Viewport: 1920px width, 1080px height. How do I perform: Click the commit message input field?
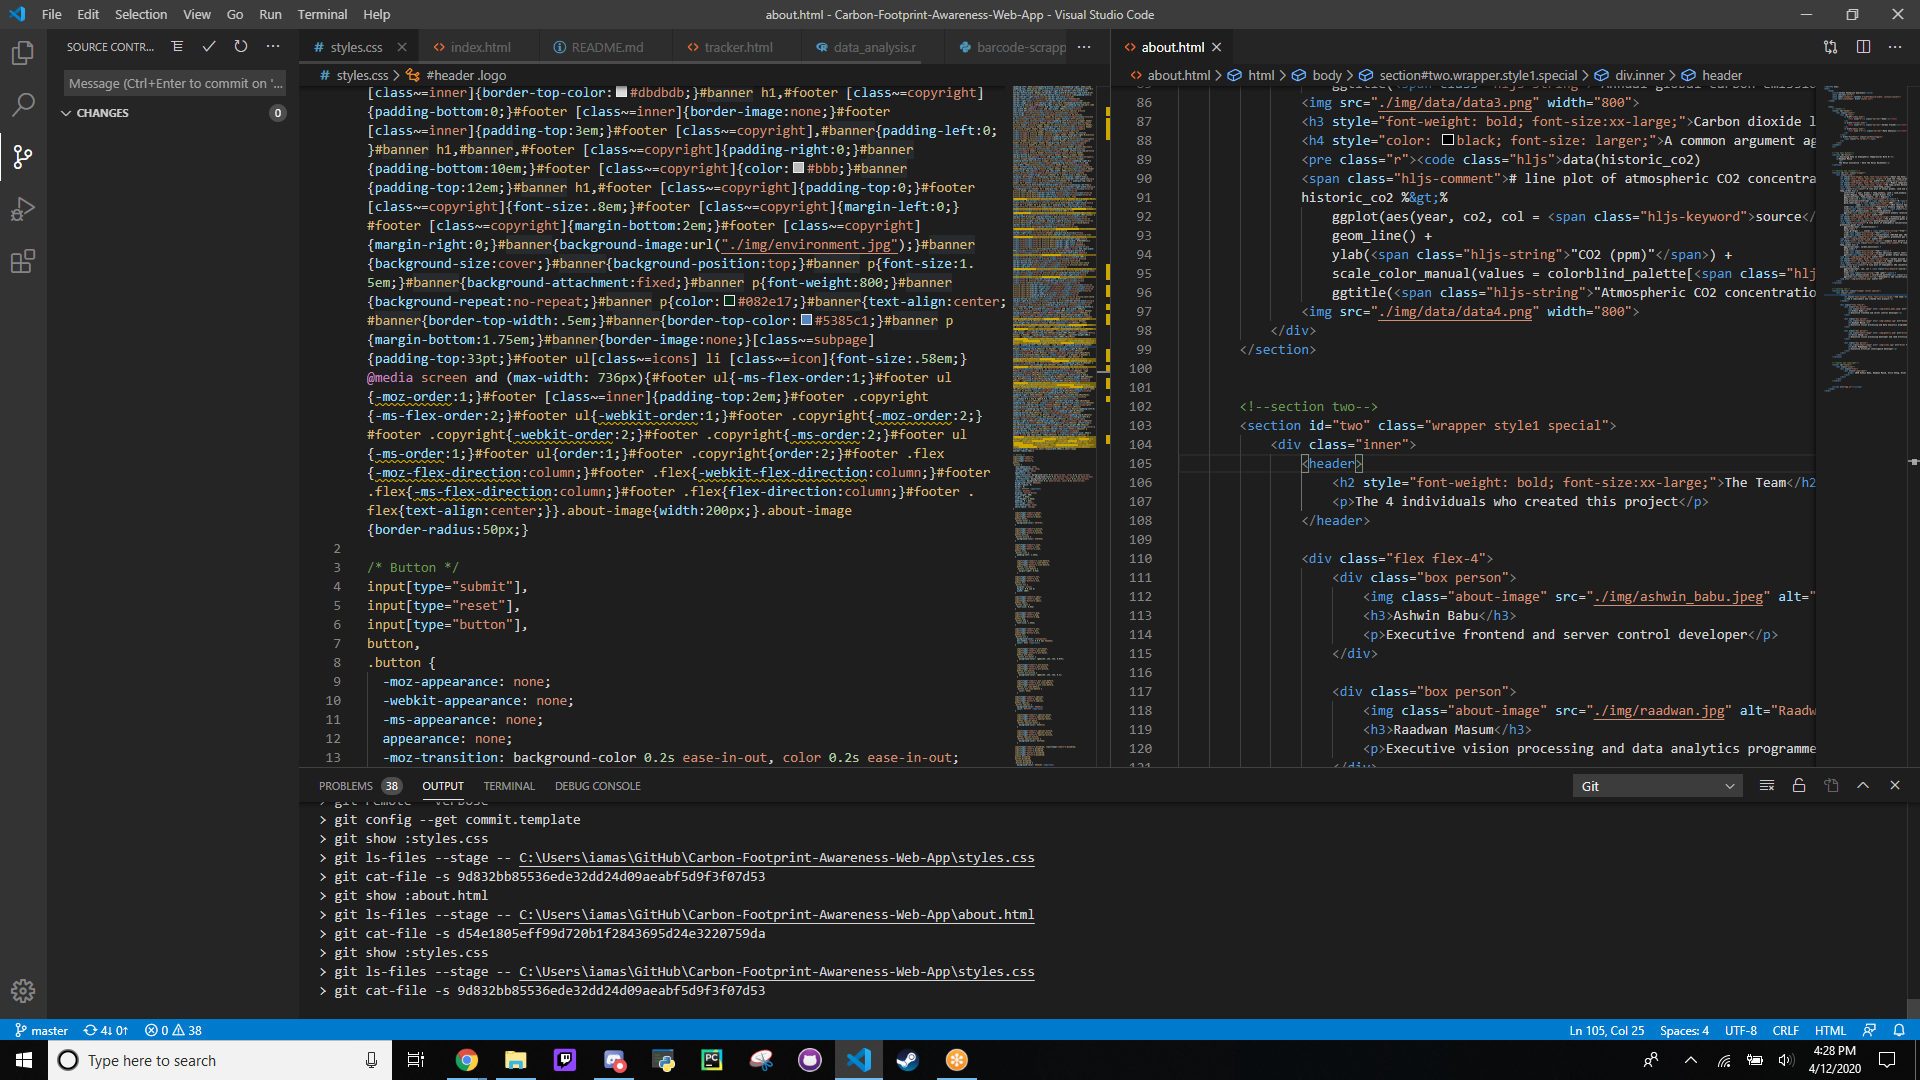[x=175, y=83]
